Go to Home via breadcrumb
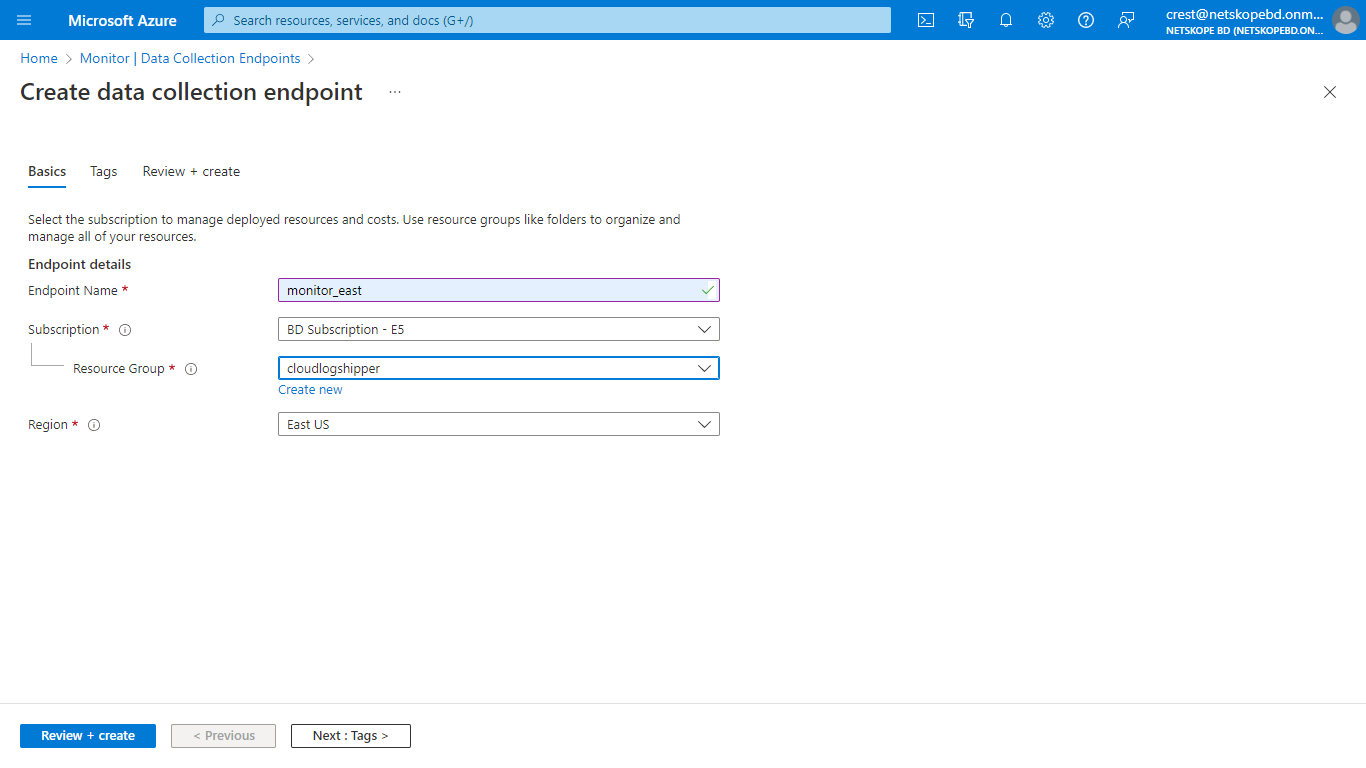 (x=38, y=58)
